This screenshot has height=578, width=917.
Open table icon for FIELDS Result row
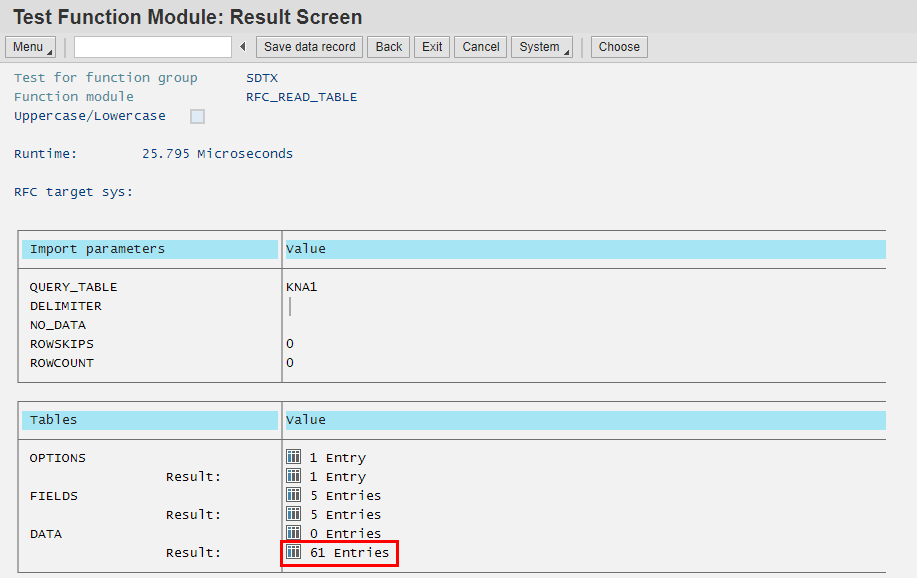pyautogui.click(x=294, y=515)
